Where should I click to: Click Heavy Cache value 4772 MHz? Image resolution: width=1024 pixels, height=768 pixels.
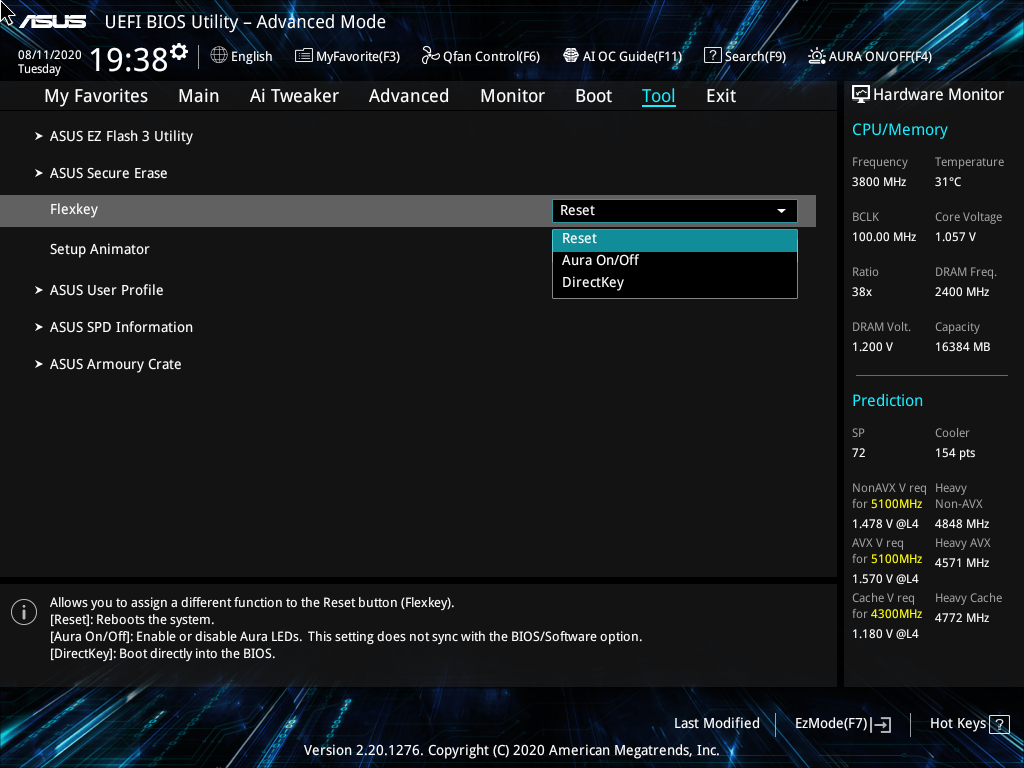pyautogui.click(x=961, y=618)
